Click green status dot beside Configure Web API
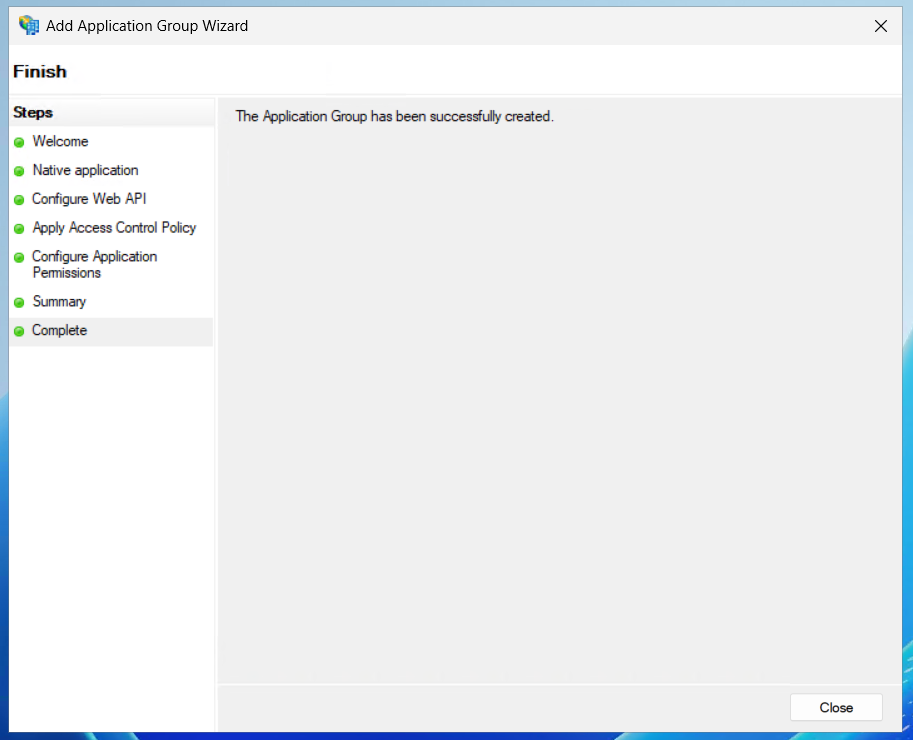This screenshot has width=913, height=740. point(19,200)
